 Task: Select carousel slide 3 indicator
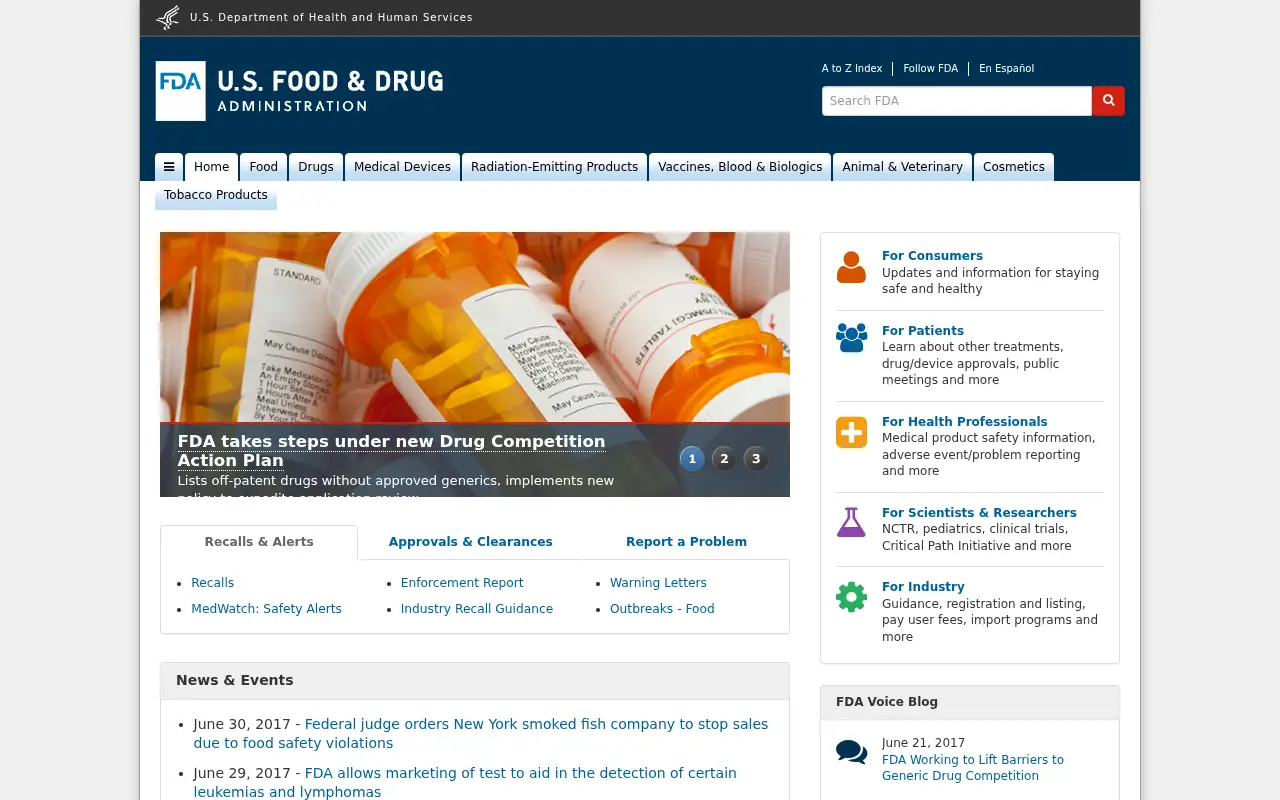[756, 459]
